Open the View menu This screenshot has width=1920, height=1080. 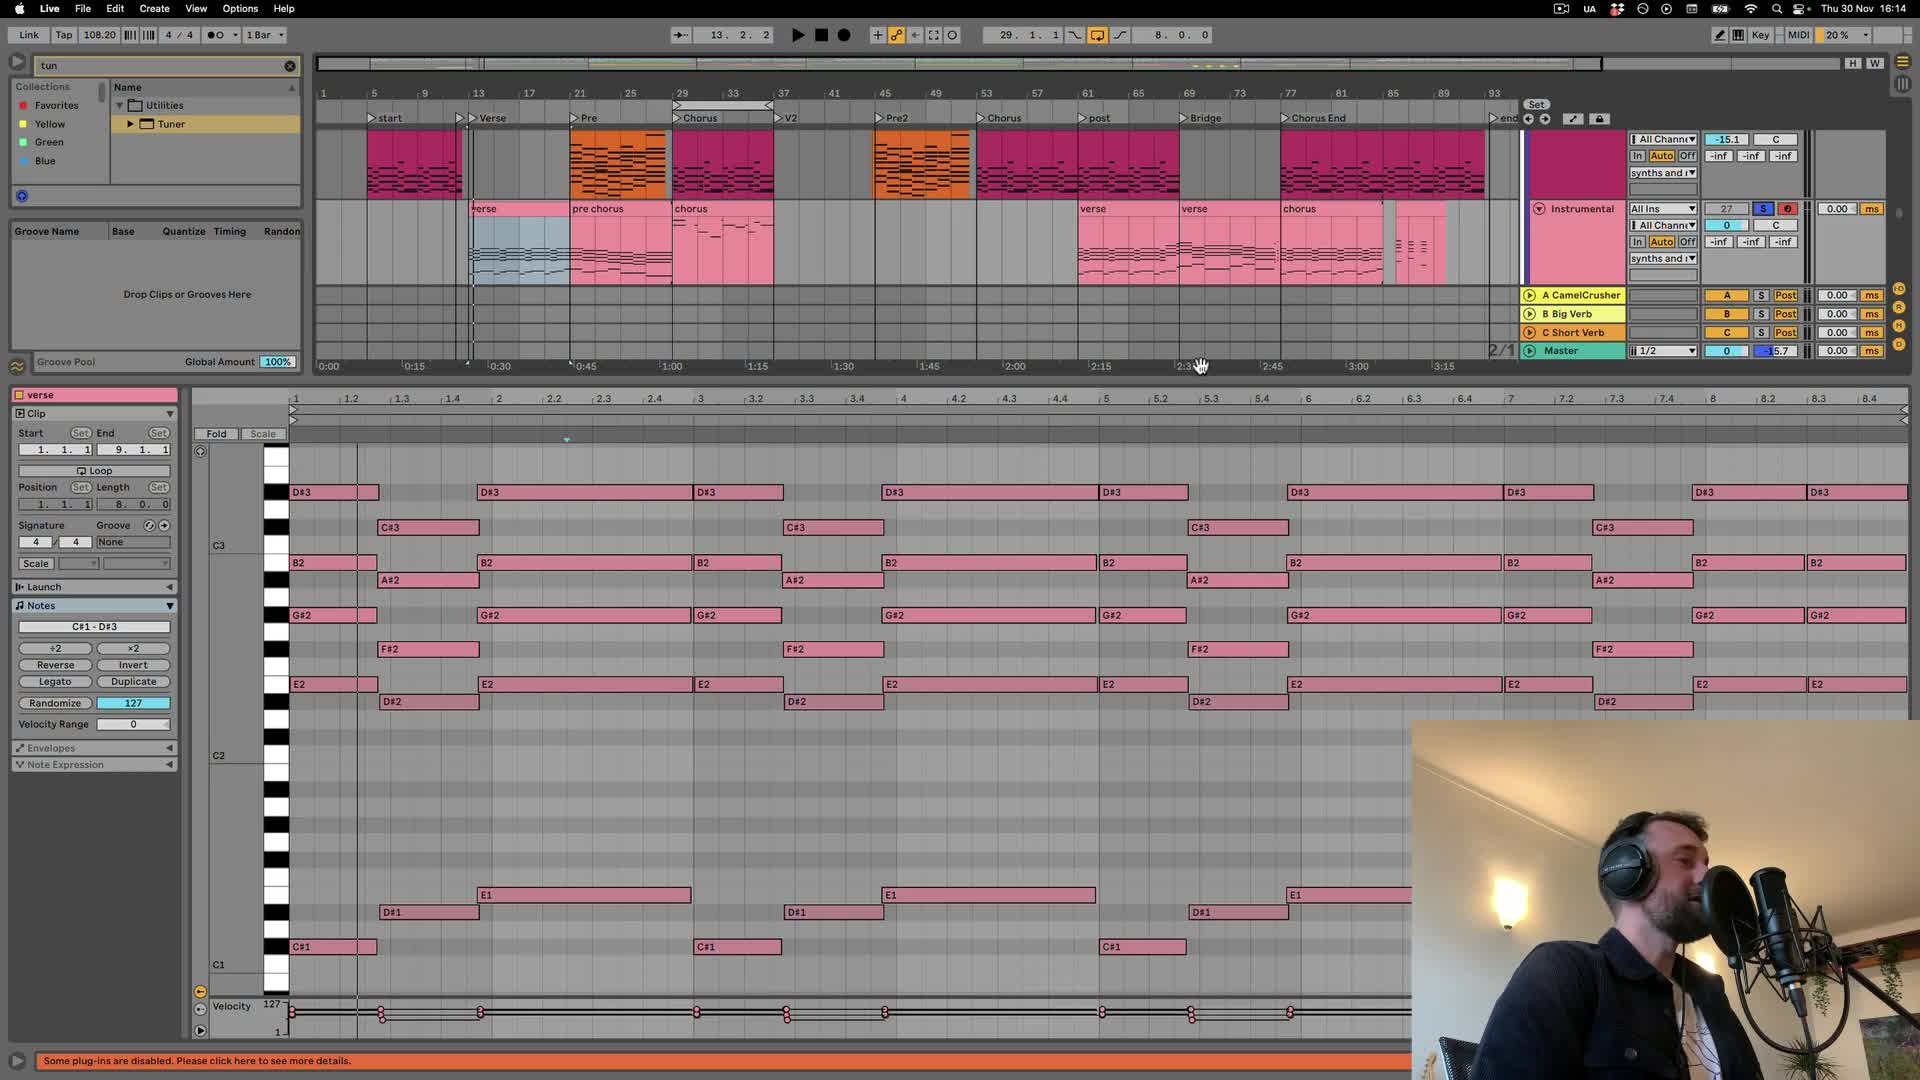coord(196,9)
